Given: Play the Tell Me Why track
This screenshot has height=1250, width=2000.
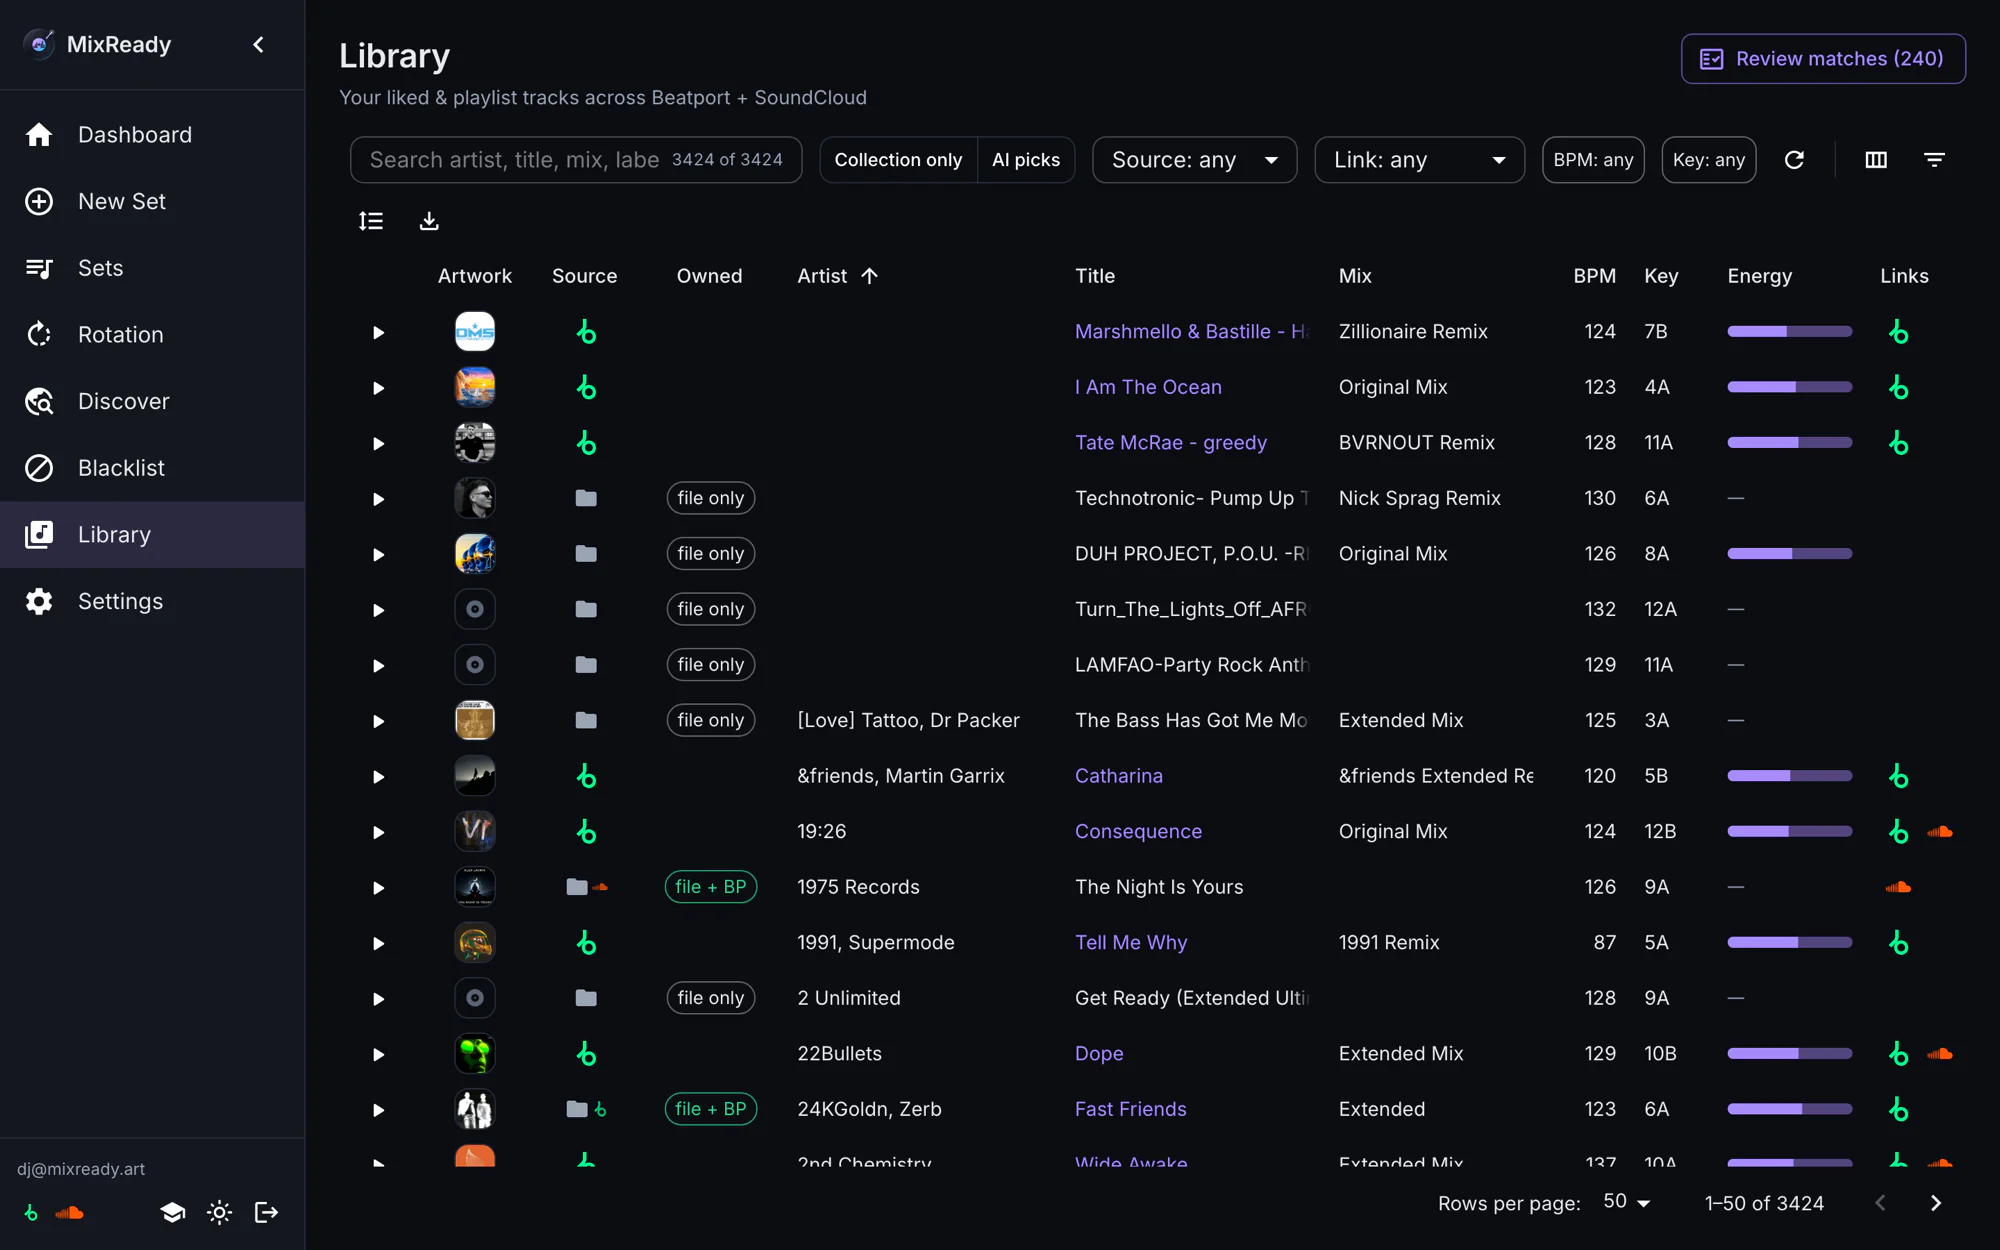Looking at the screenshot, I should 378,943.
